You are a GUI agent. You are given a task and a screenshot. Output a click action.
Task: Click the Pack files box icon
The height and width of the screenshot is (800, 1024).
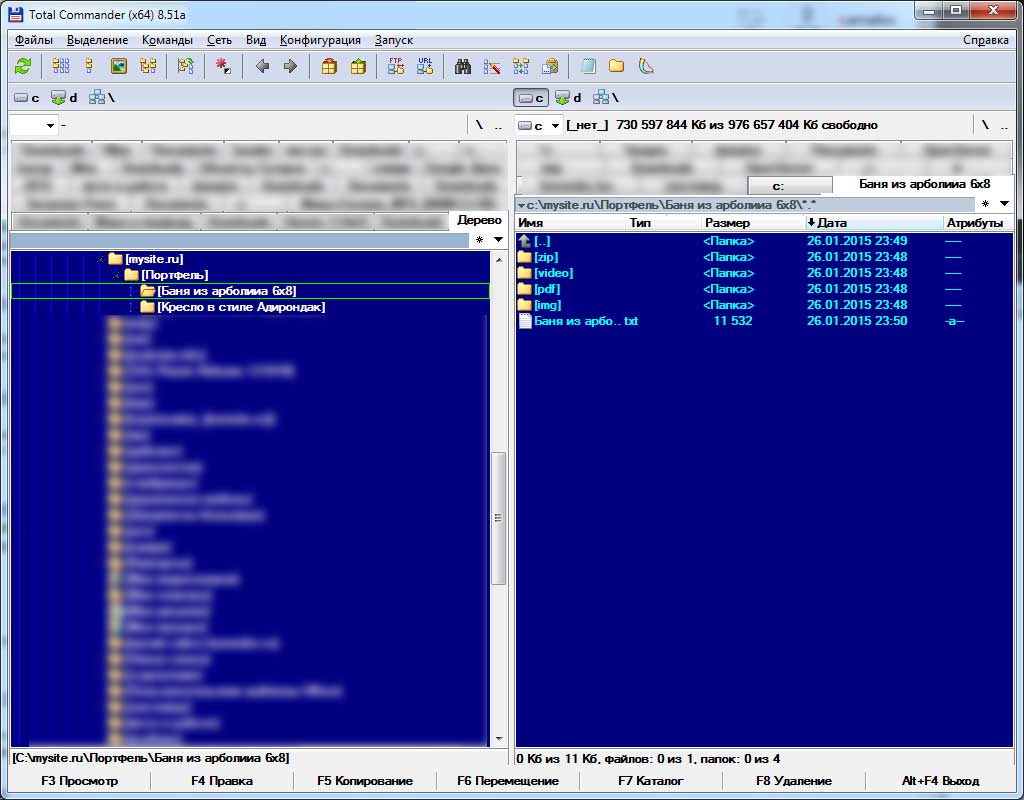pos(329,66)
